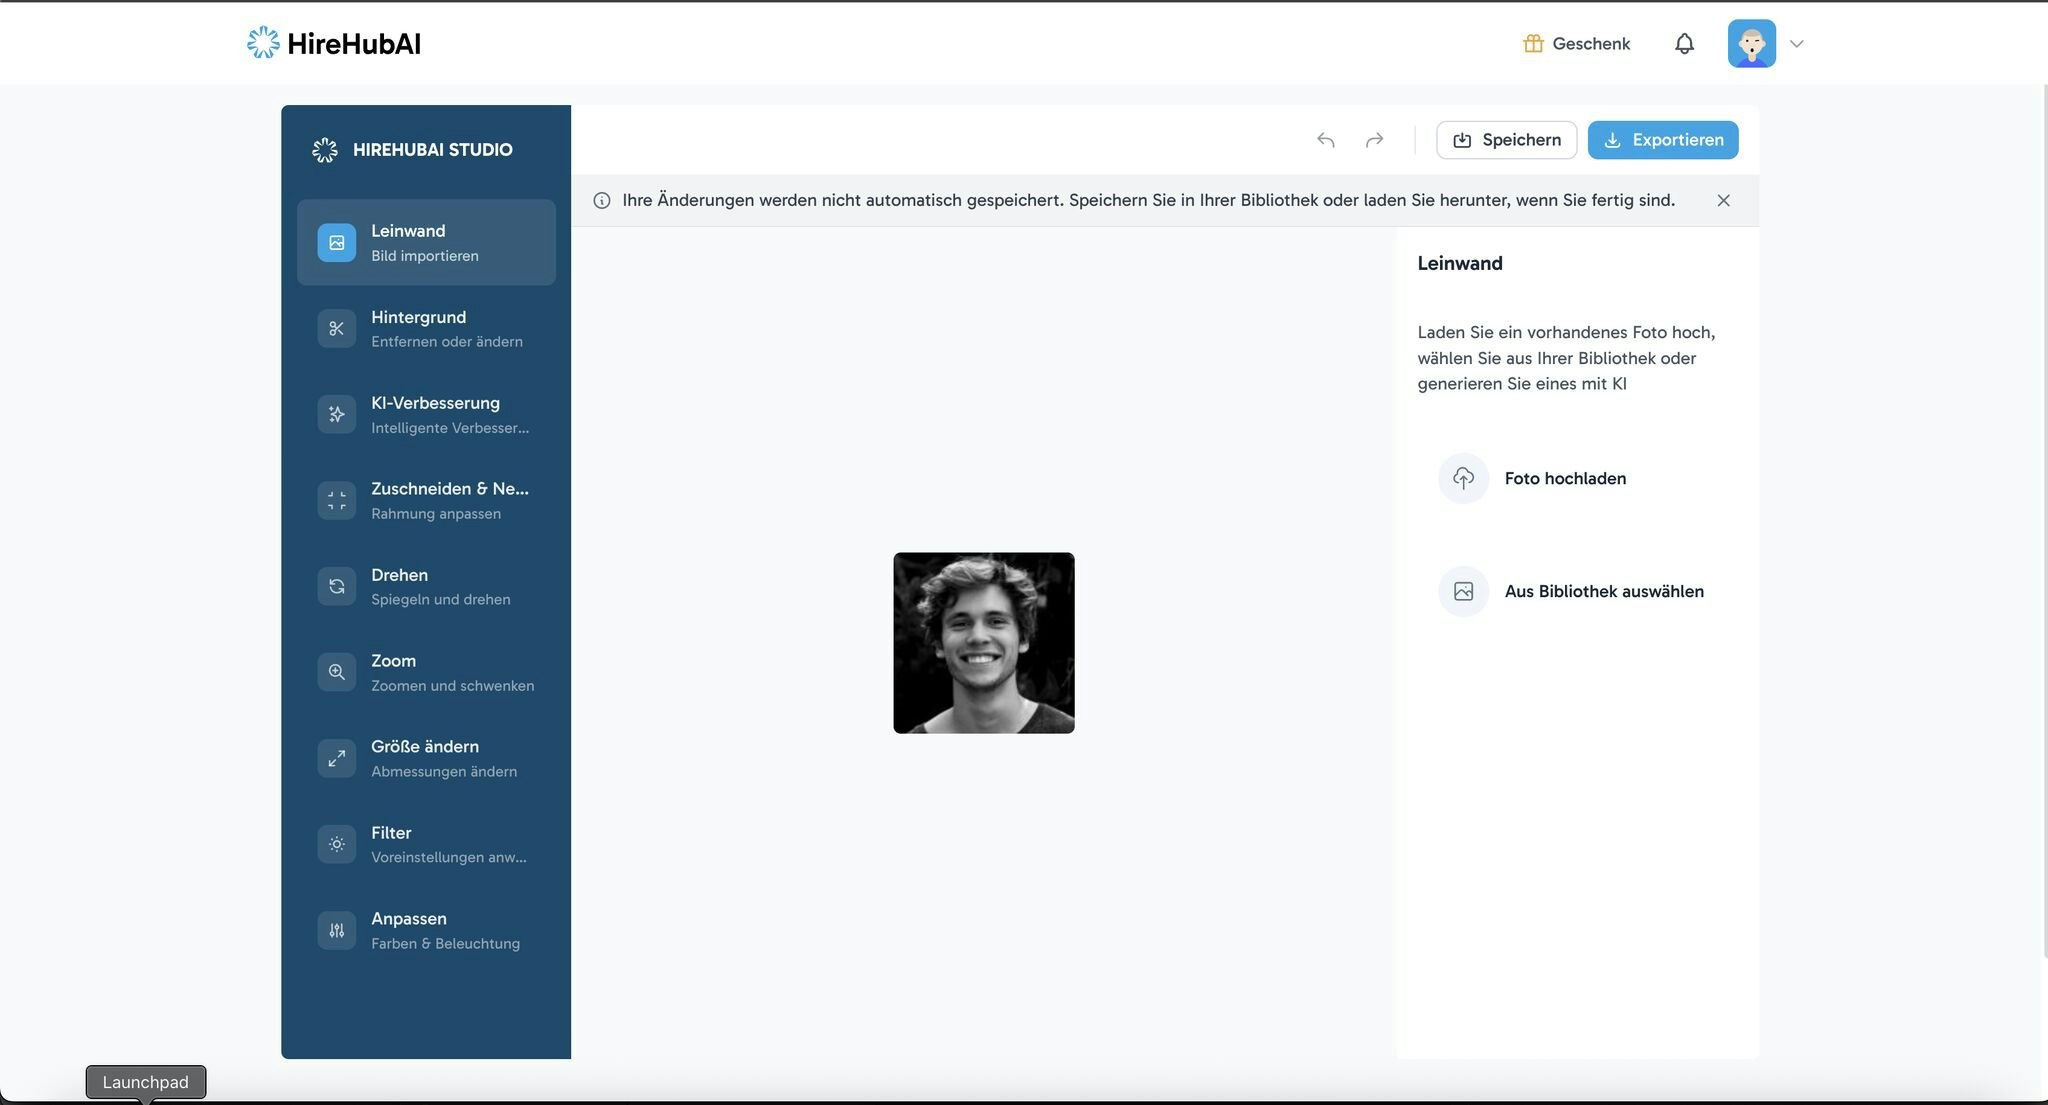2048x1105 pixels.
Task: Click the portrait photo on the canvas
Action: pos(983,643)
